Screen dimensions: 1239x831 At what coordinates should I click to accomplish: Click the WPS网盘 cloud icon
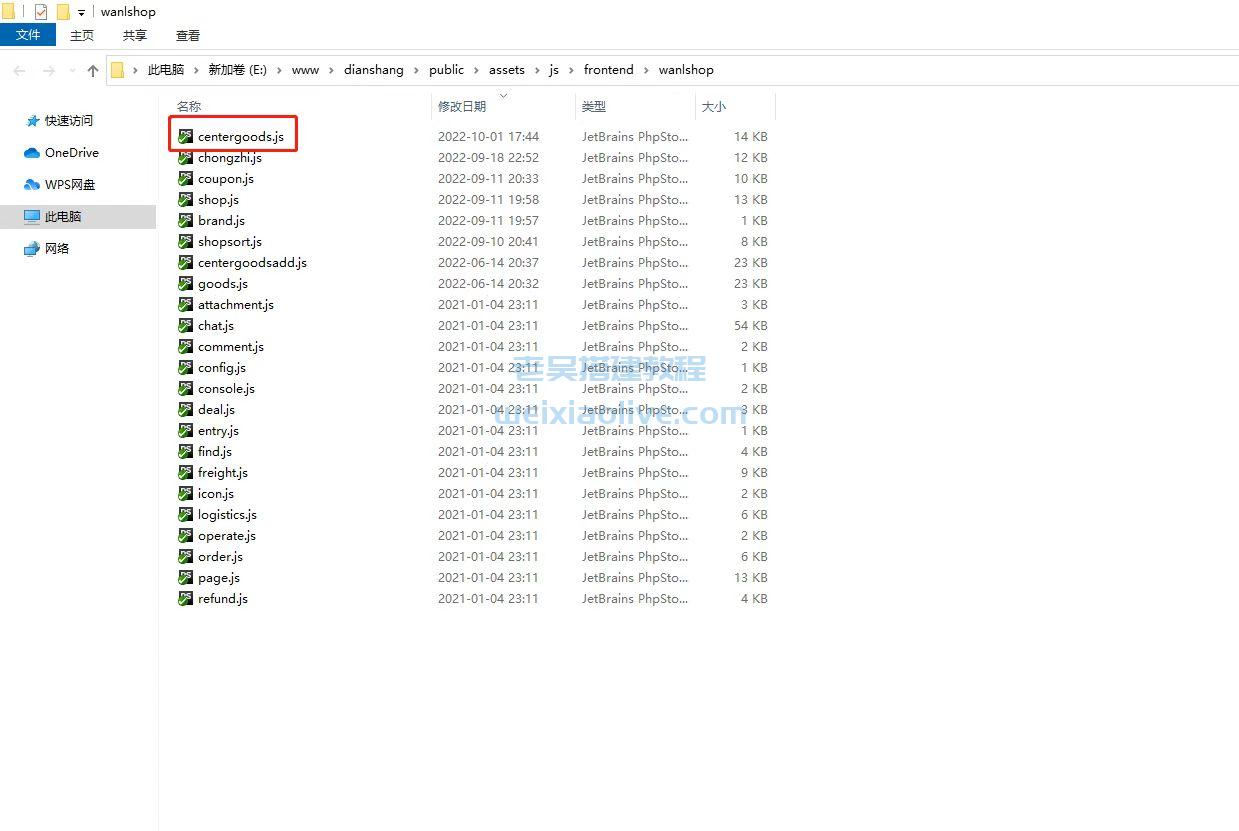click(32, 185)
